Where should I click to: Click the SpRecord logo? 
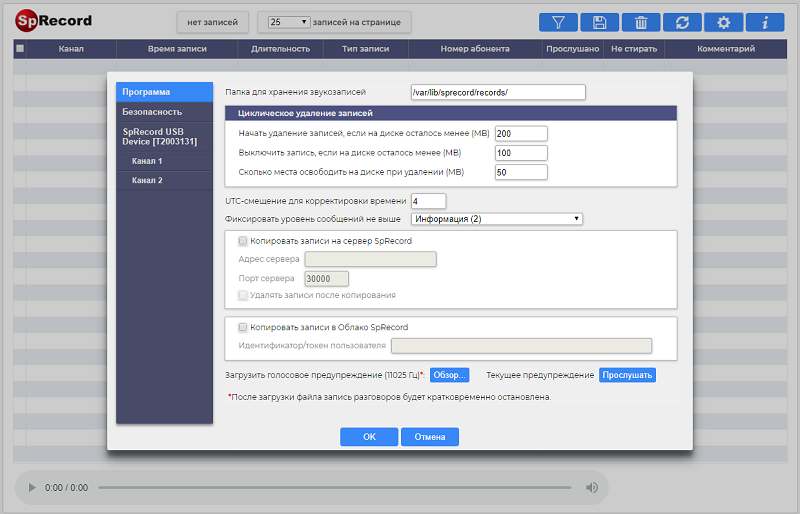(54, 21)
